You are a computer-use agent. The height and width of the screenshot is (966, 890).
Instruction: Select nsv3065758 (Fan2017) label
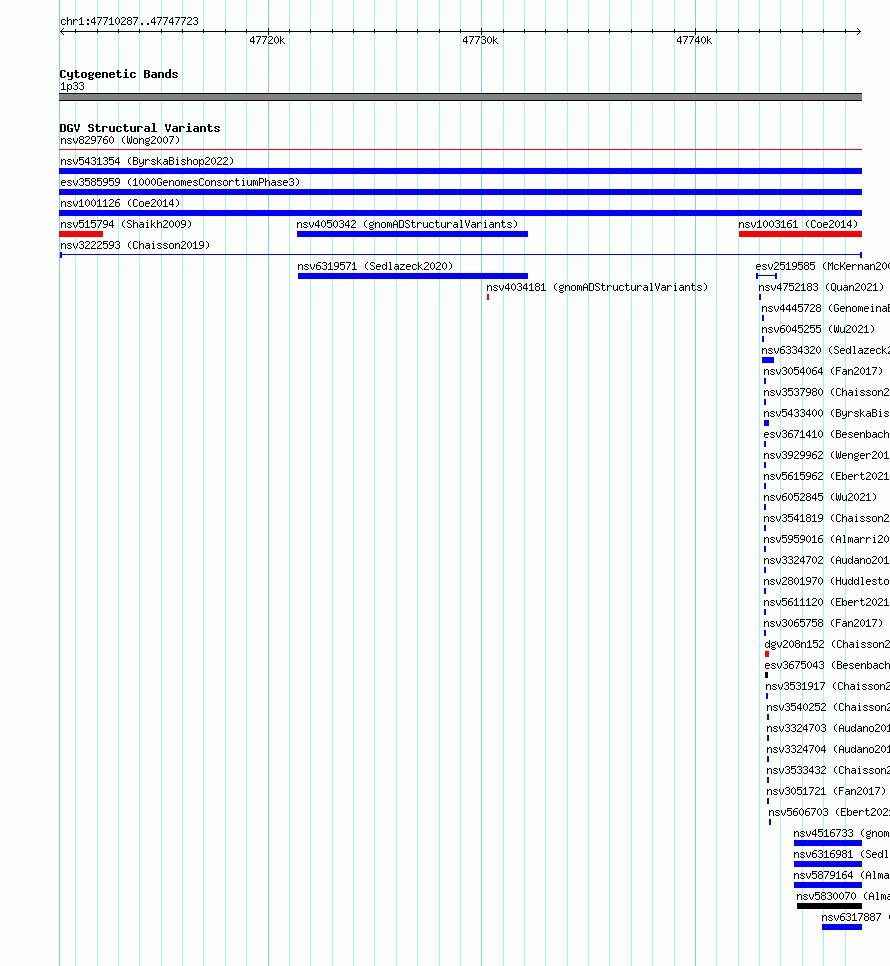823,623
